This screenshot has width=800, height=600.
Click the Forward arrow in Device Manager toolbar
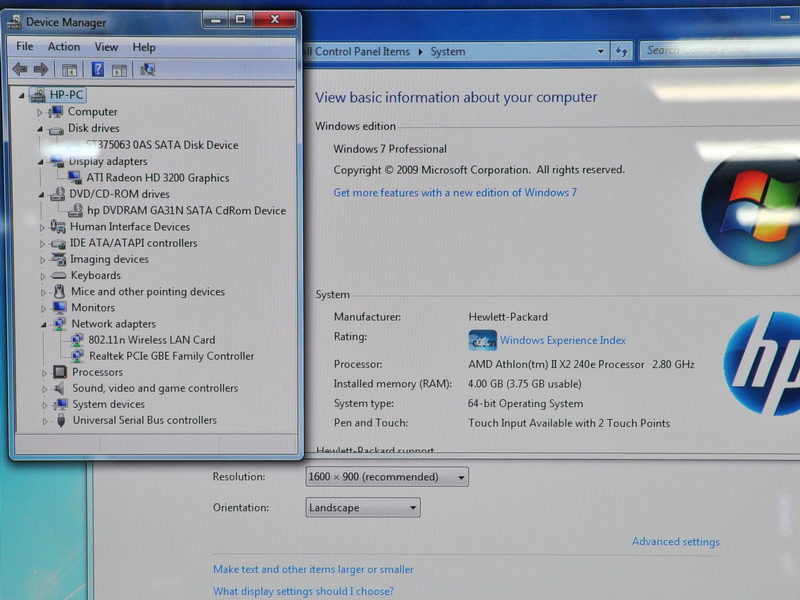click(41, 69)
